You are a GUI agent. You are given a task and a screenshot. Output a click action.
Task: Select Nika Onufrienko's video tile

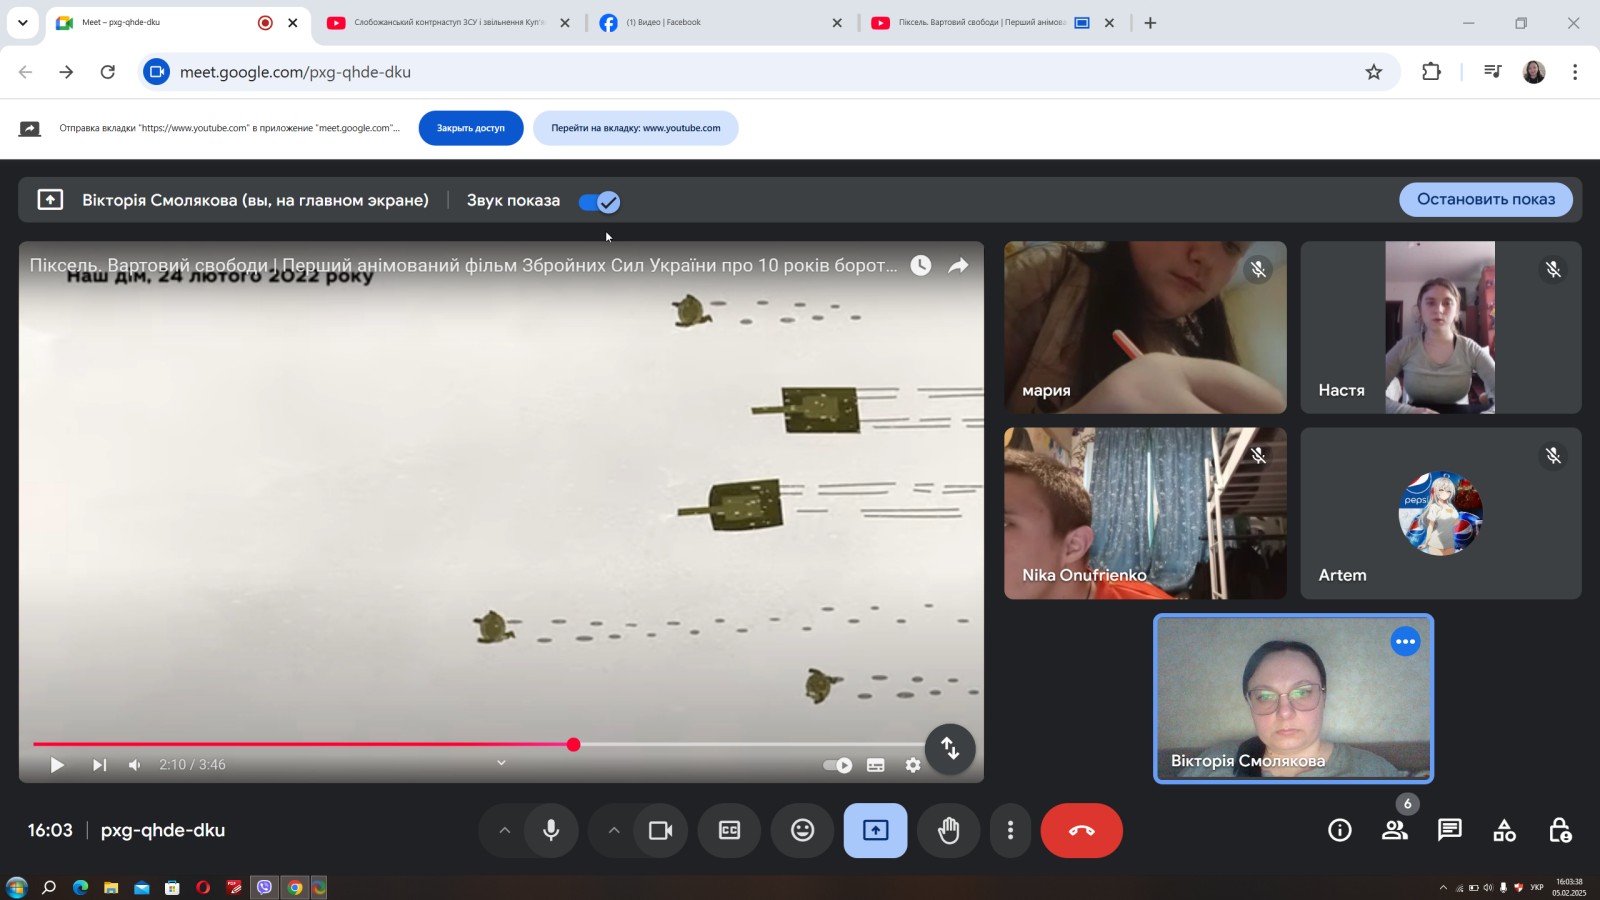click(x=1145, y=514)
